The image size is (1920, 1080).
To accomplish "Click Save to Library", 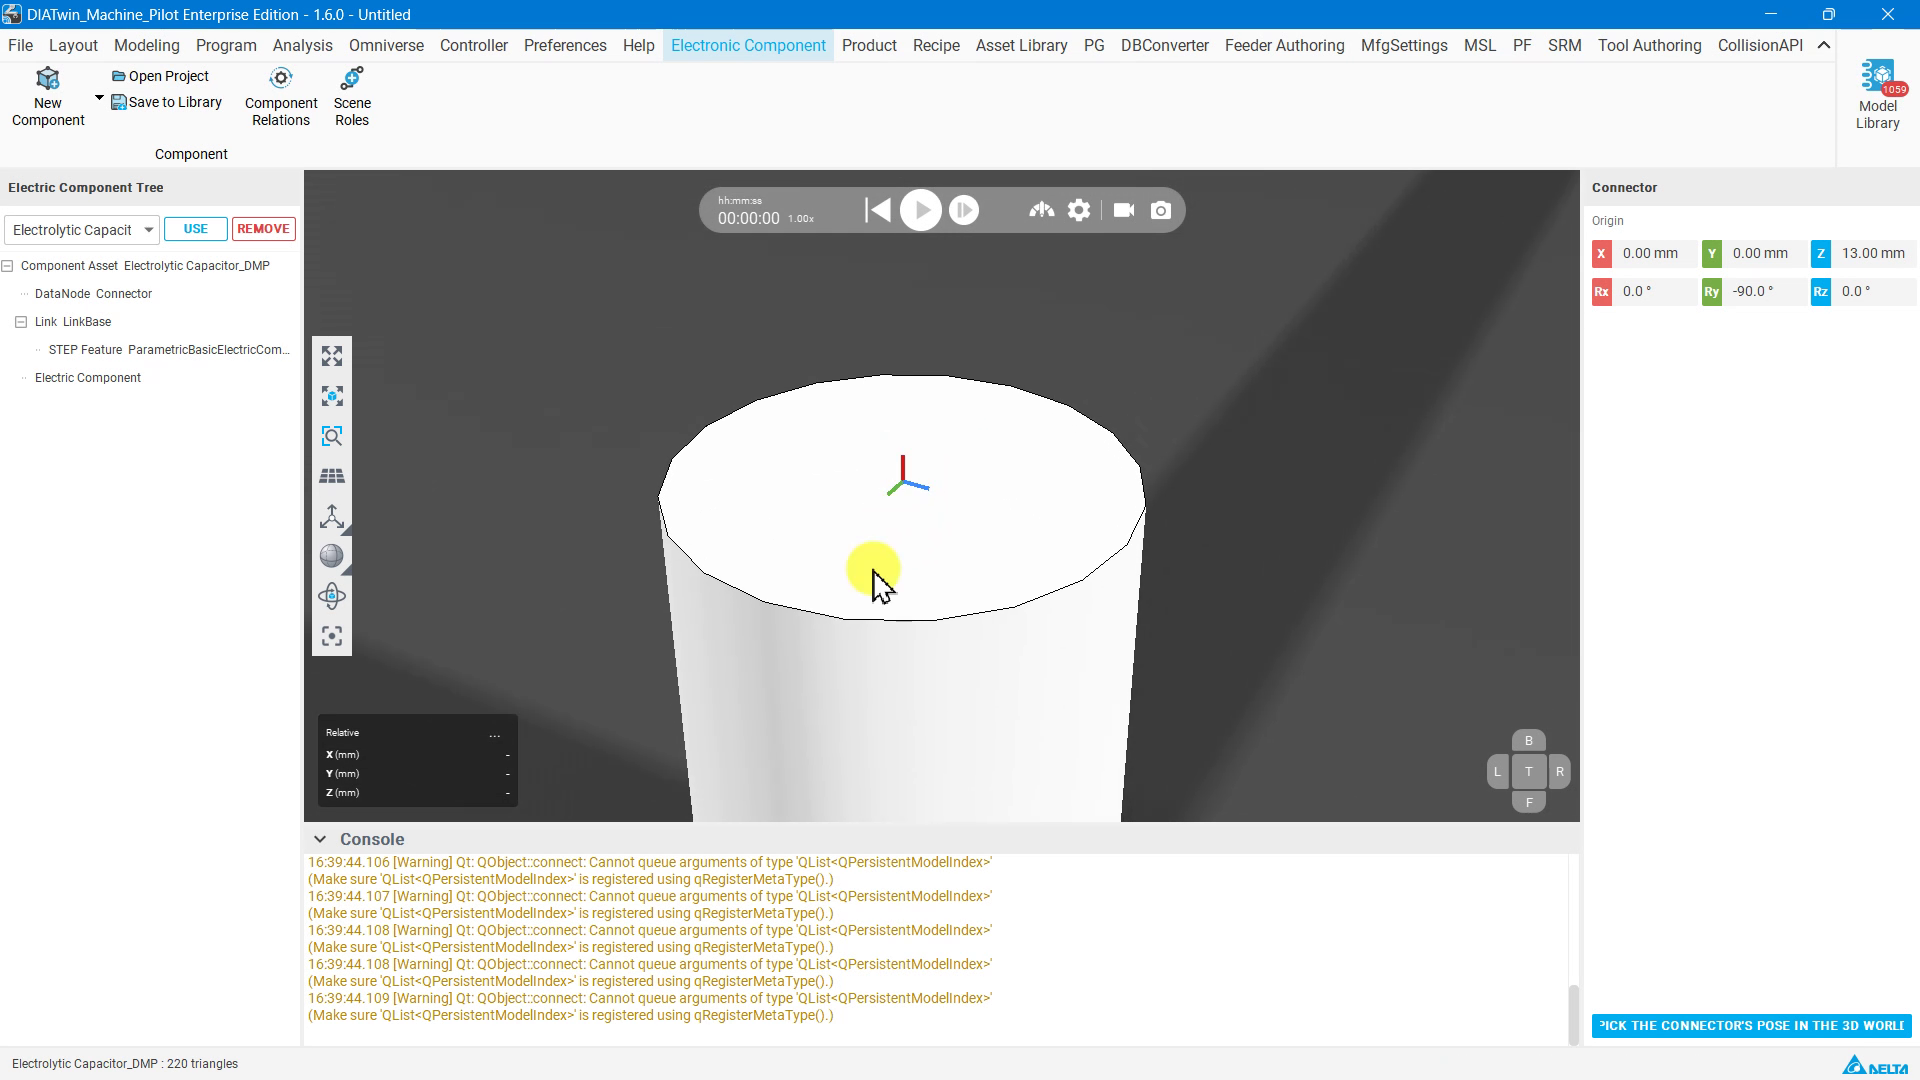I will click(166, 102).
